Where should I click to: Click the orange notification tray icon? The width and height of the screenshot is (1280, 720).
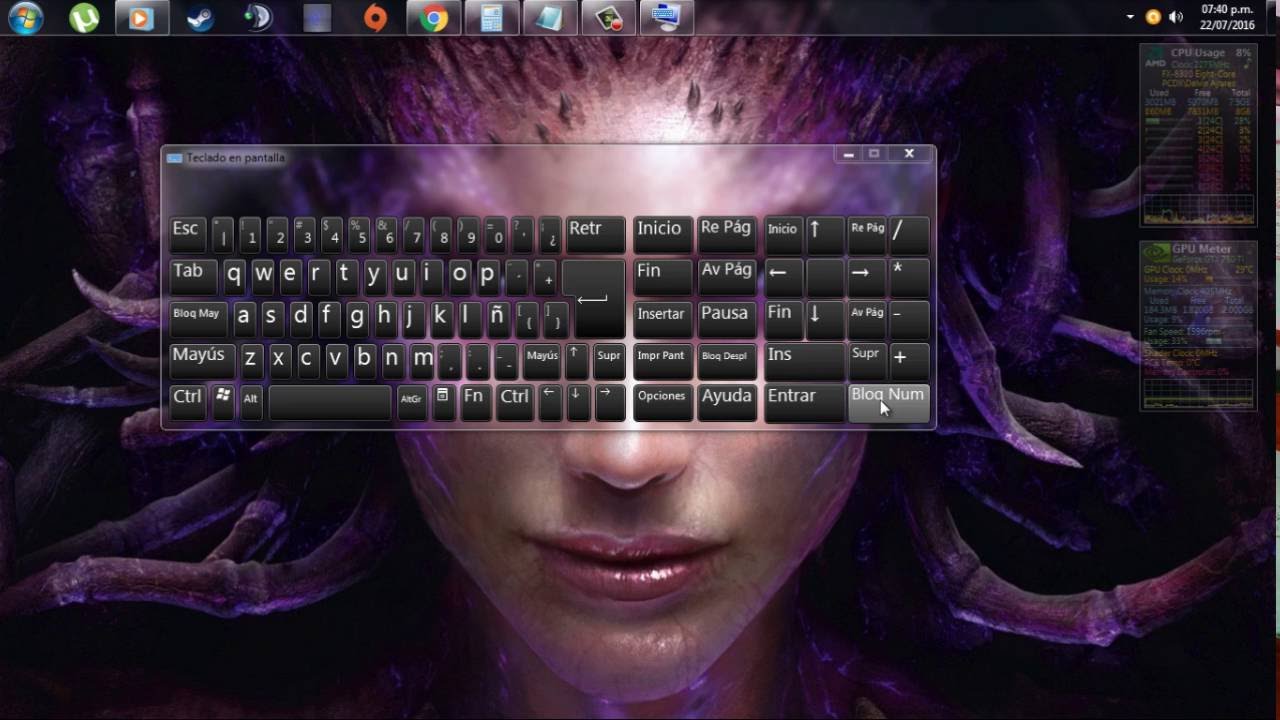(1153, 17)
